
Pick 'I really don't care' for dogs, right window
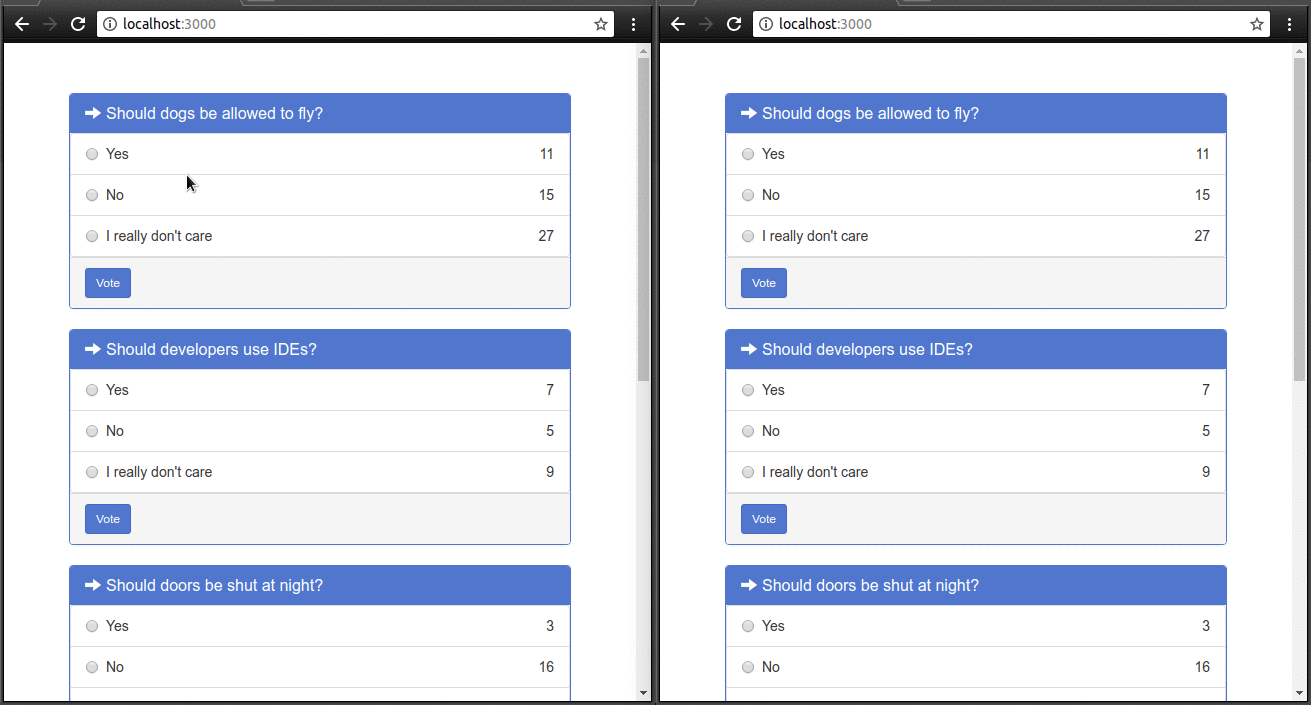748,236
